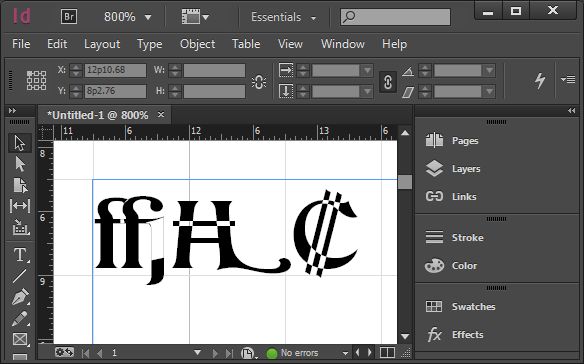Open the Layout menu
The width and height of the screenshot is (584, 364).
pyautogui.click(x=102, y=44)
